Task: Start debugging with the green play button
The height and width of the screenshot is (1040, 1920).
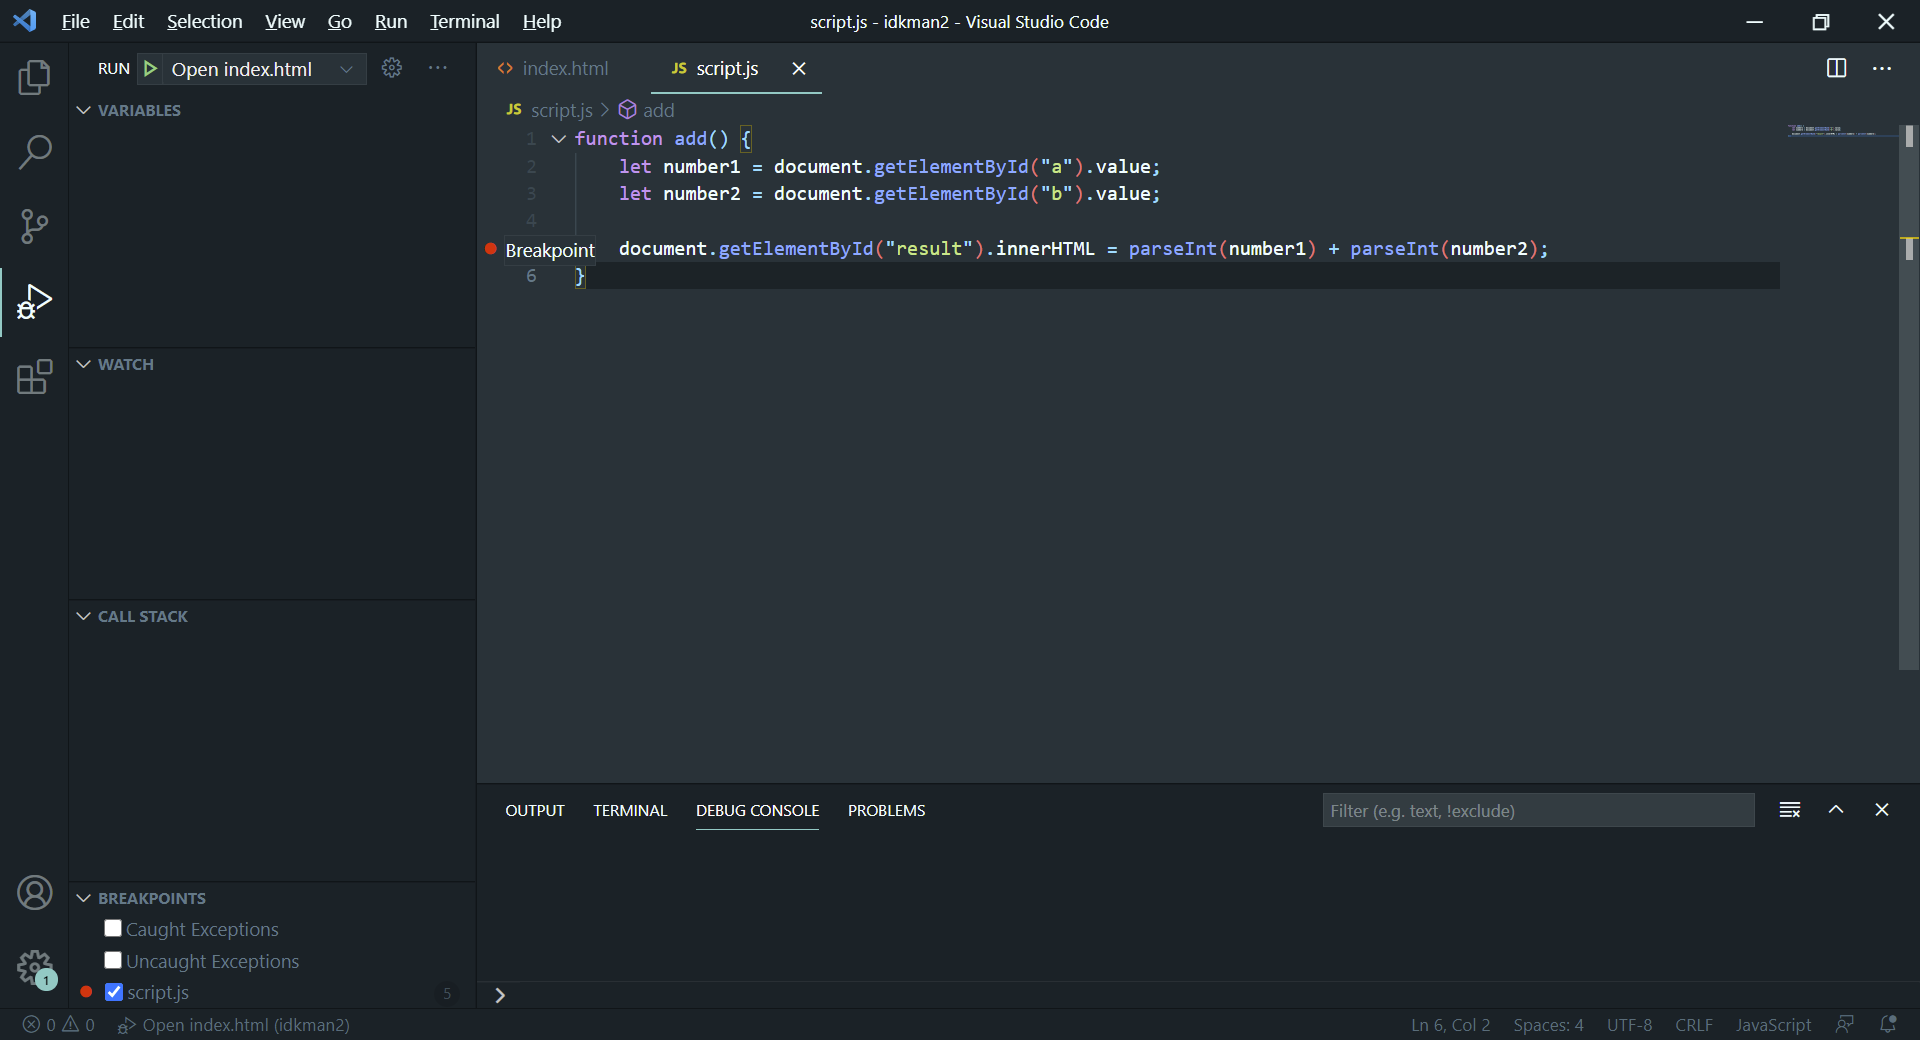Action: point(151,68)
